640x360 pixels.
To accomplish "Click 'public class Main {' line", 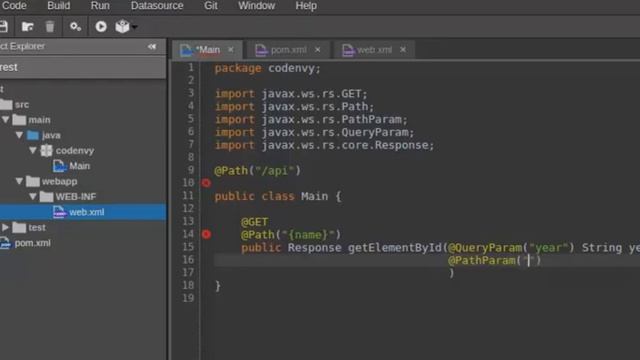I will point(278,196).
